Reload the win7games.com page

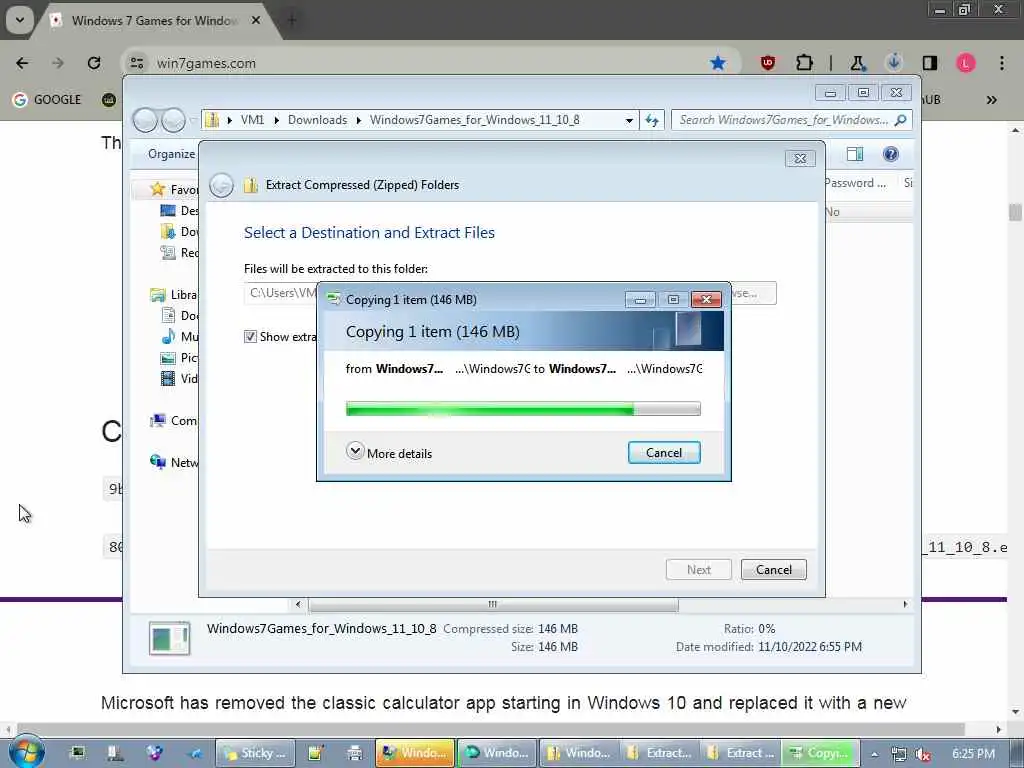point(94,63)
